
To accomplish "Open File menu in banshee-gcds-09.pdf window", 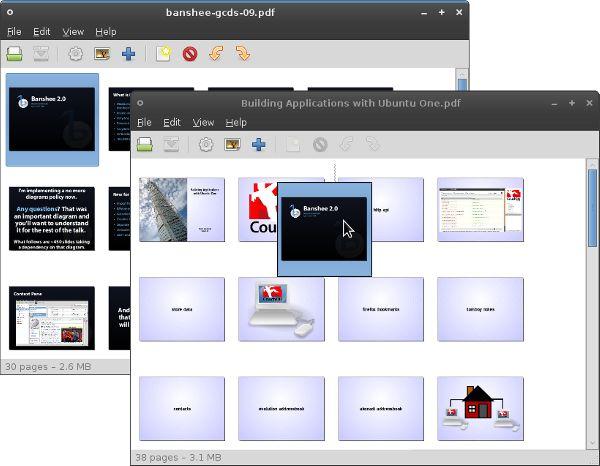I will 14,32.
